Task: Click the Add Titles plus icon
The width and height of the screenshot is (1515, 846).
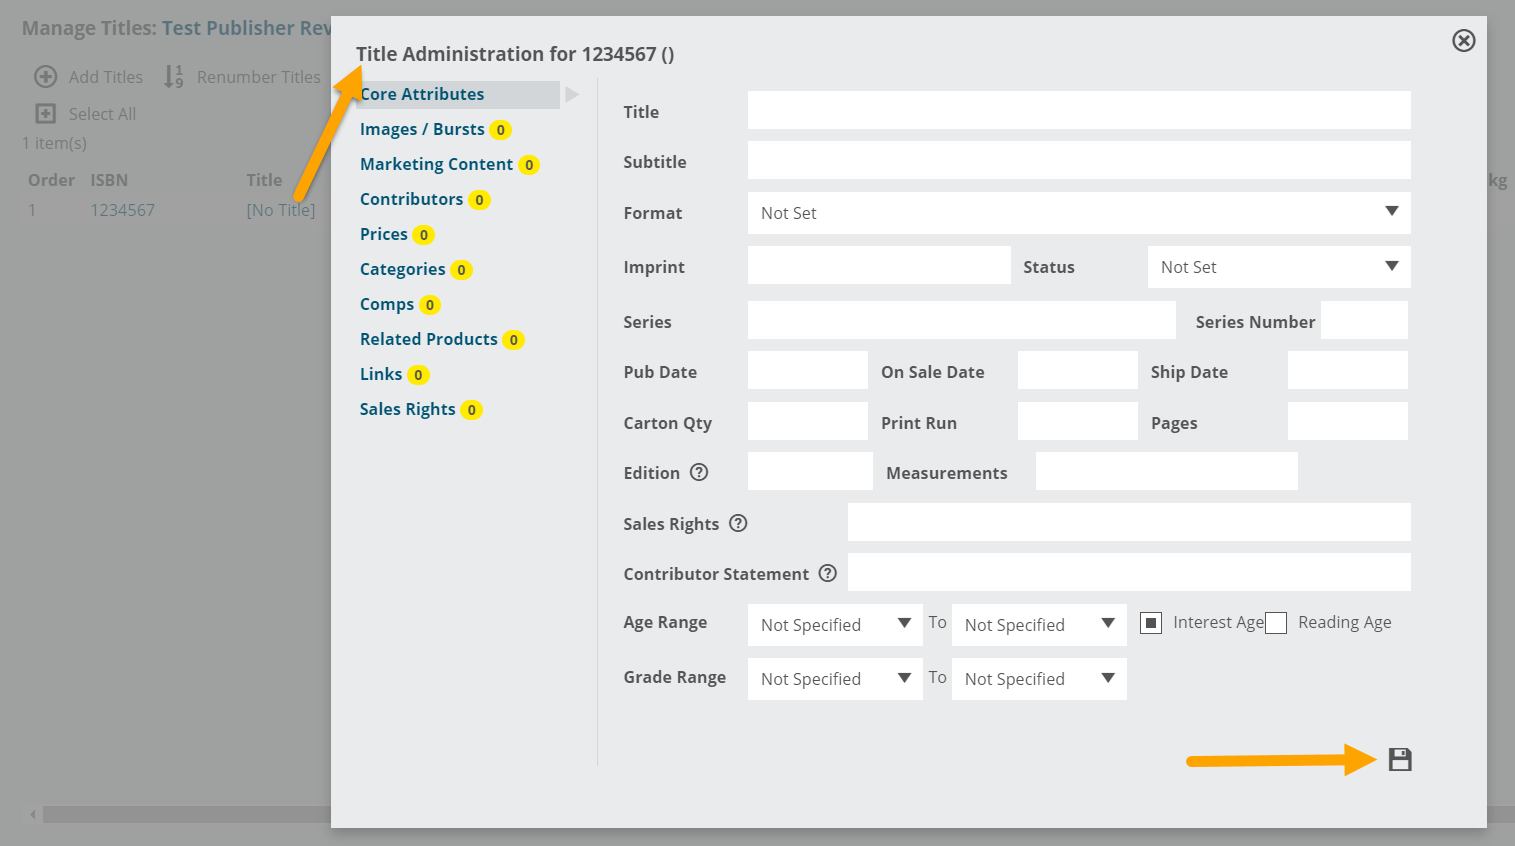Action: 46,77
